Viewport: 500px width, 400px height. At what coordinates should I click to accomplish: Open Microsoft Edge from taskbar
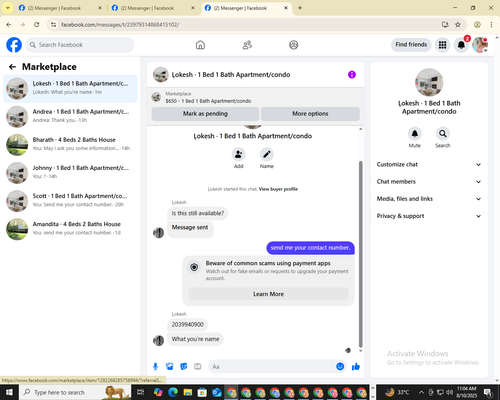(x=173, y=392)
